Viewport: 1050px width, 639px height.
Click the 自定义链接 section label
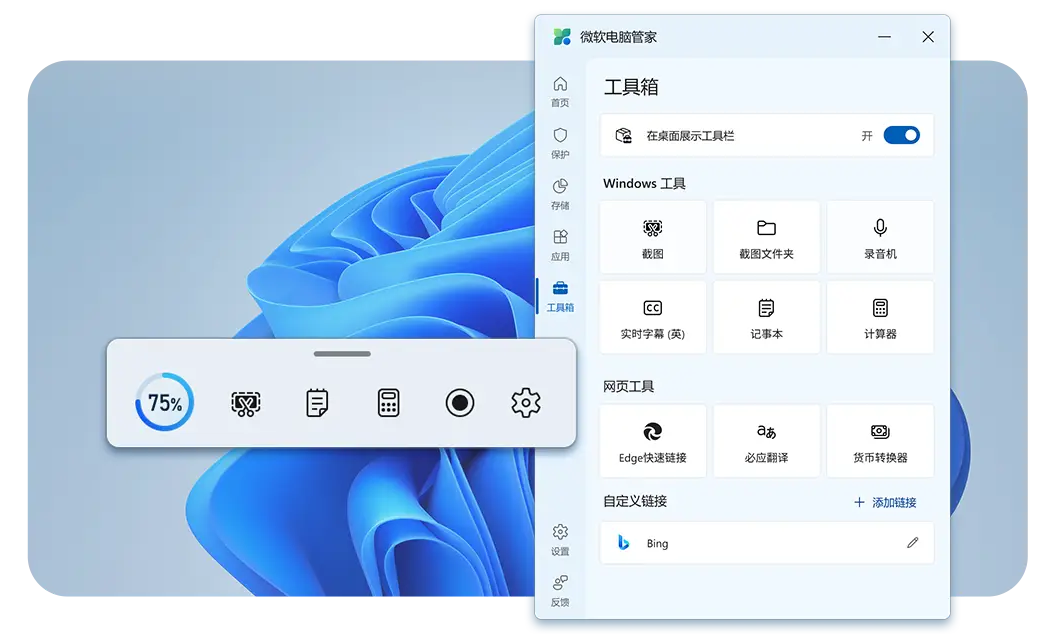635,501
